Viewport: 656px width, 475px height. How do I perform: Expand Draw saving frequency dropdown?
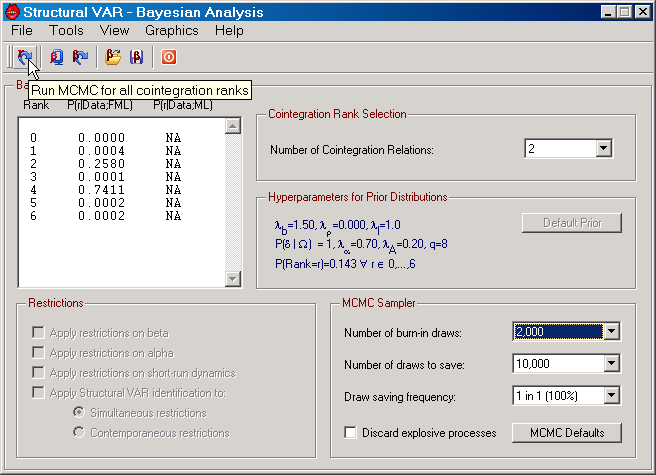pos(612,395)
